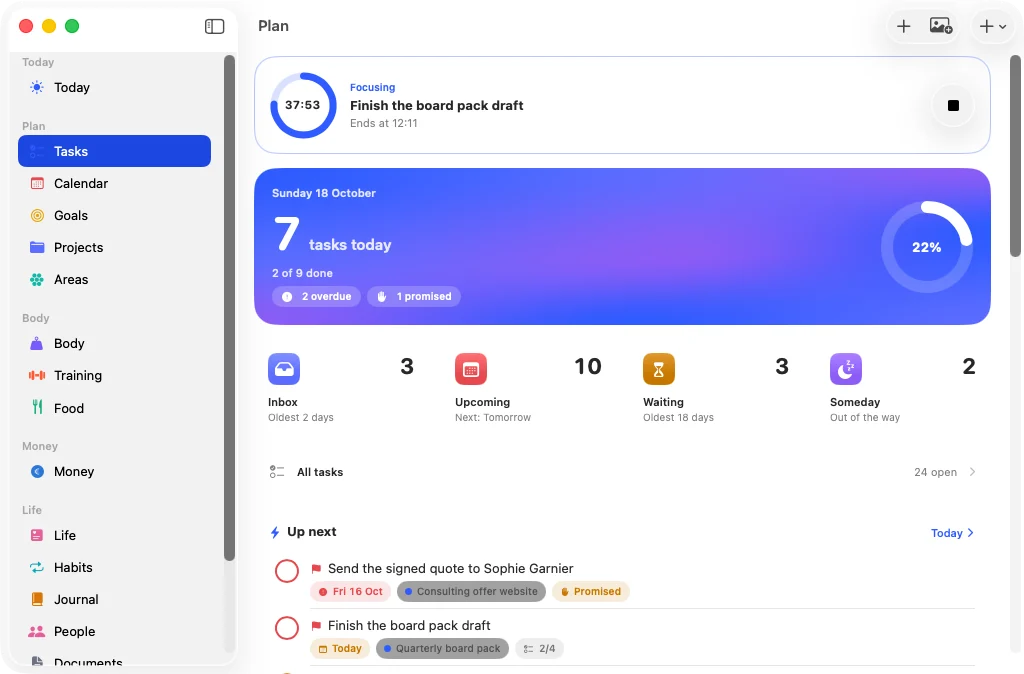1024x674 pixels.
Task: Open Goals from the sidebar
Action: coord(114,216)
